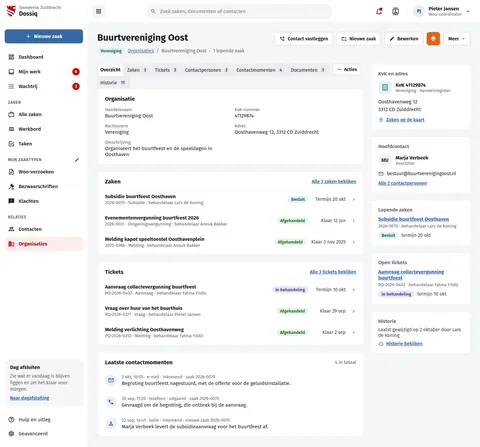The height and width of the screenshot is (447, 480).
Task: Open Alle 3 zaken bekijken link
Action: 334,182
